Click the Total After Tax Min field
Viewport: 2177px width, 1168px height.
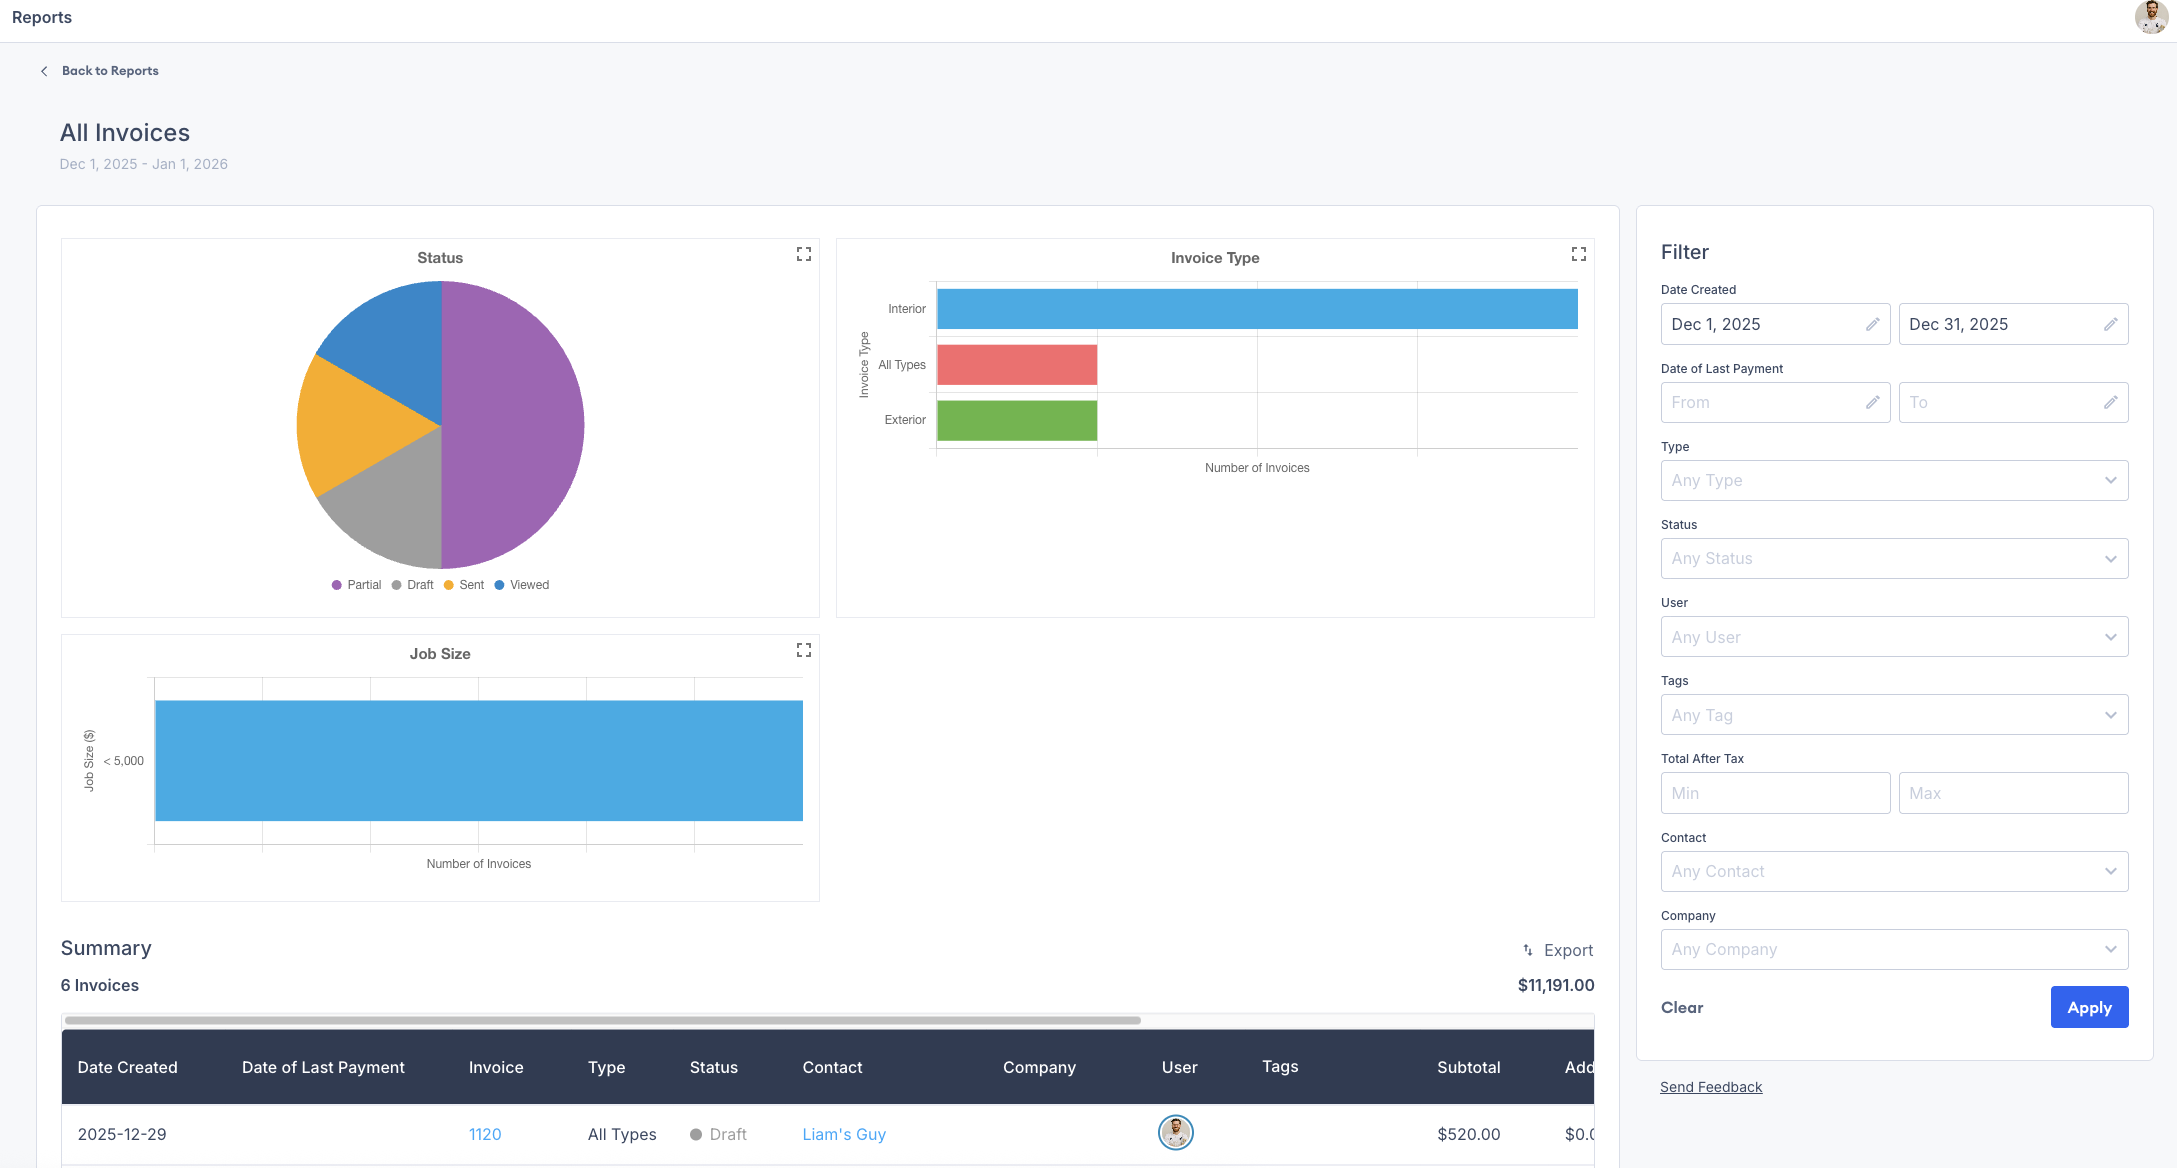coord(1775,793)
